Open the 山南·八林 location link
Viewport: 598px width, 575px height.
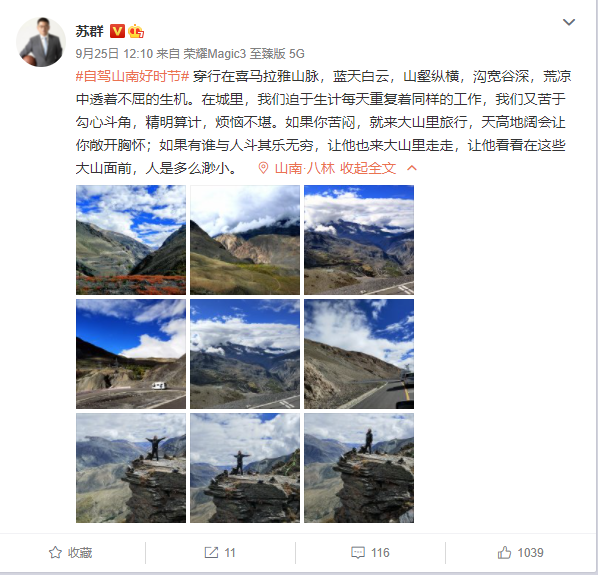tap(304, 168)
